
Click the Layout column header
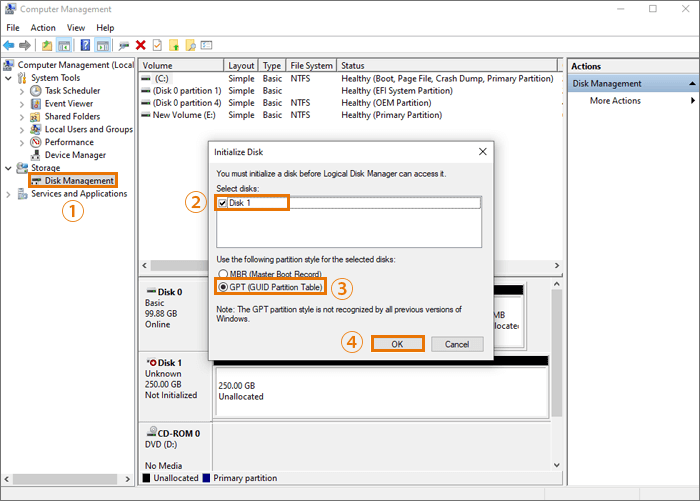[241, 65]
